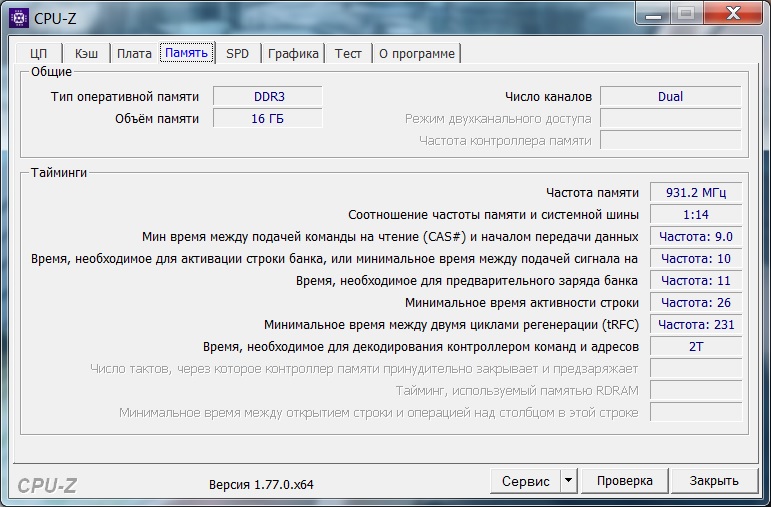Minimize the CPU-Z window
Image resolution: width=771 pixels, height=507 pixels.
(x=652, y=14)
